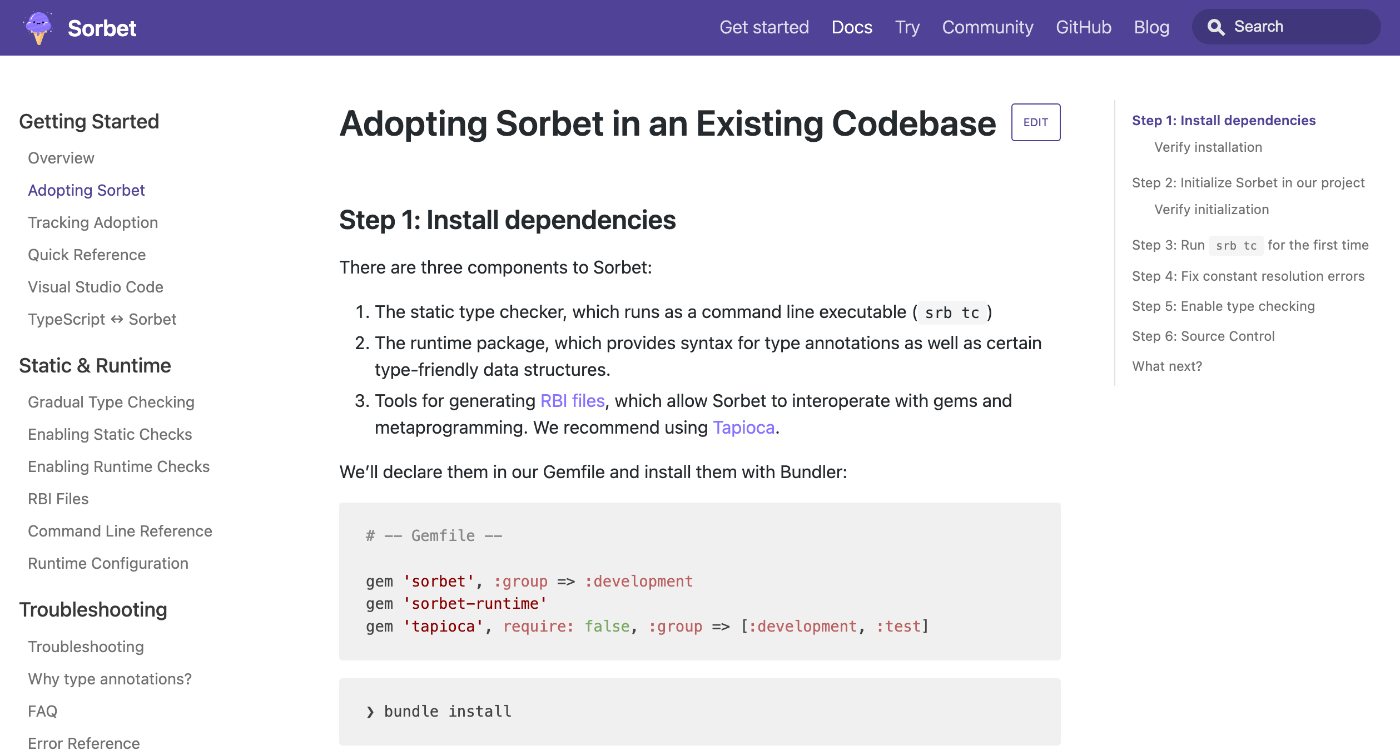Open the Docs nav item
The image size is (1400, 755).
tap(852, 27)
